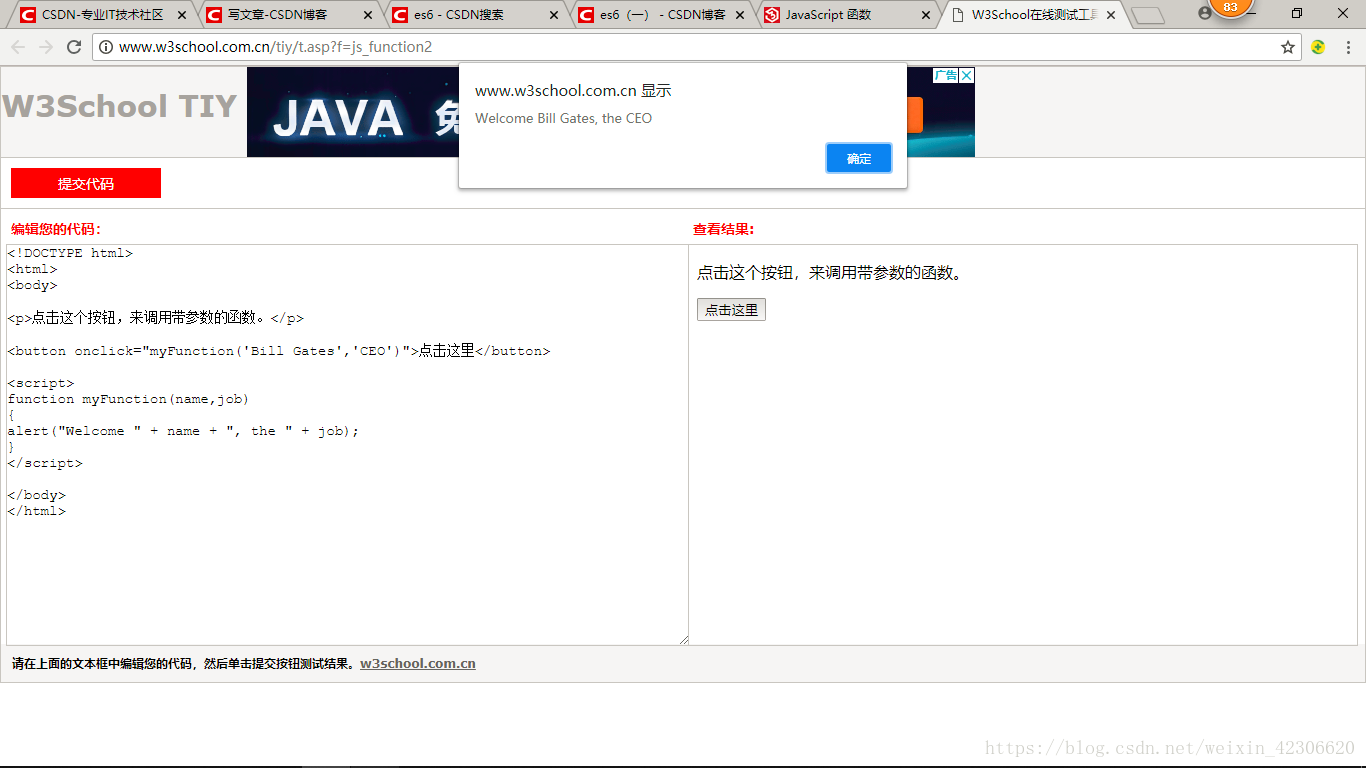The width and height of the screenshot is (1366, 768).
Task: Select the W3School在线测试工具 tab
Action: [1034, 15]
